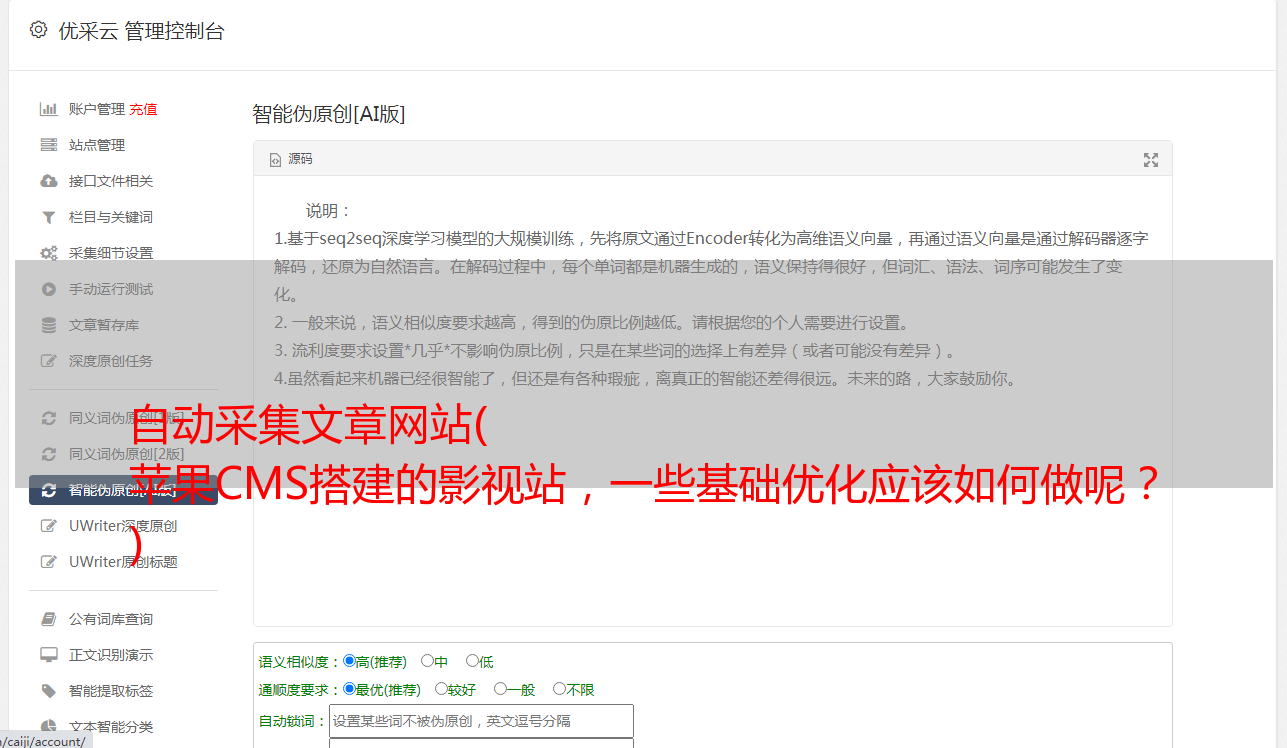Image resolution: width=1287 pixels, height=748 pixels.
Task: Select 一般 for 通顺度要求
Action: point(500,689)
